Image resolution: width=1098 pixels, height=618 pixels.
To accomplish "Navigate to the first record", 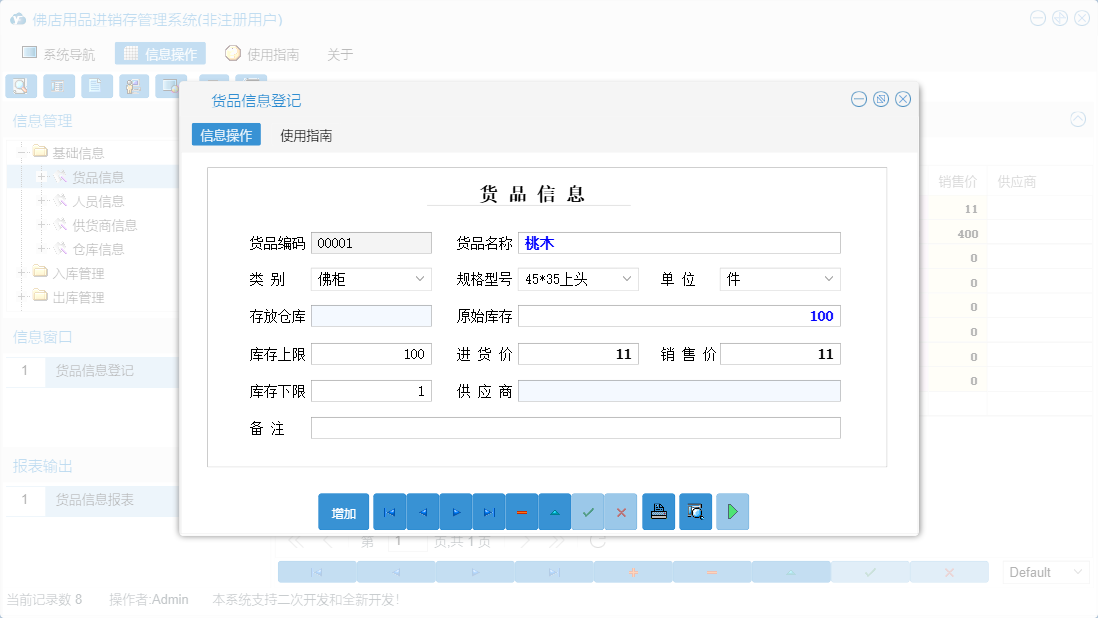I will pyautogui.click(x=389, y=511).
